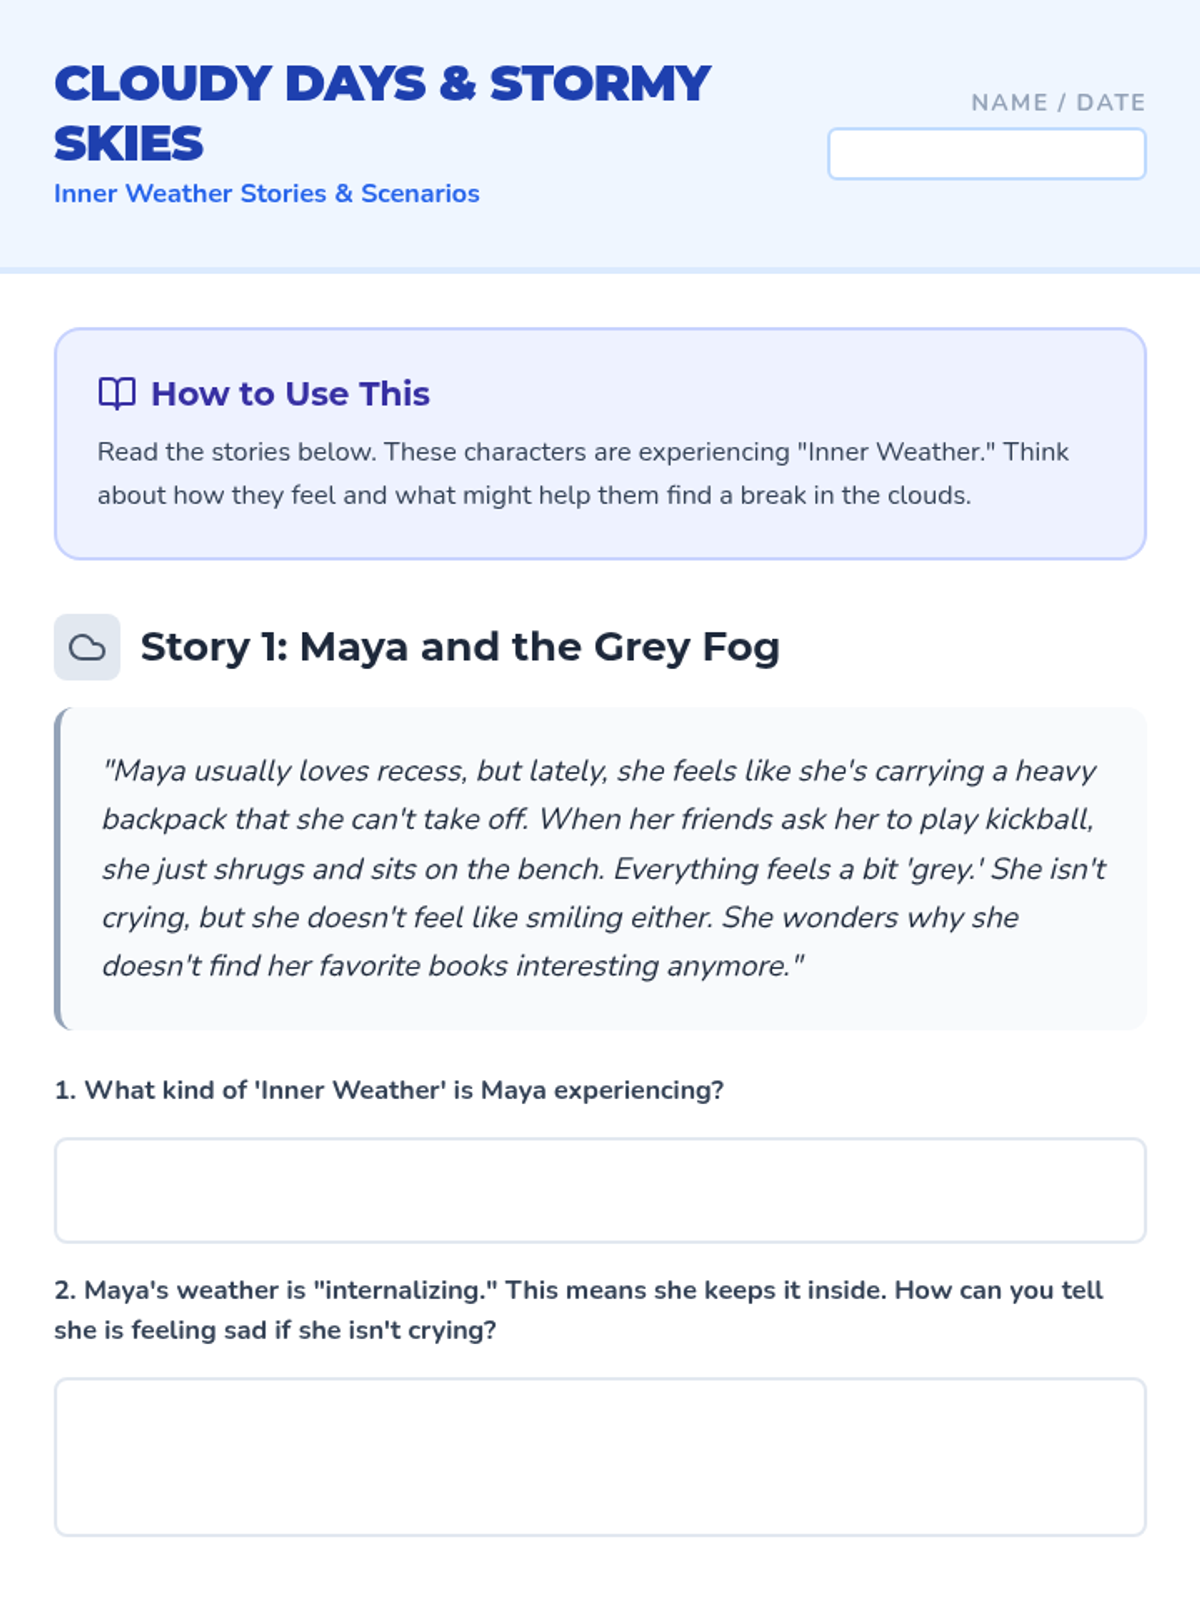Image resolution: width=1200 pixels, height=1600 pixels.
Task: Click the 'How to Use This' heading
Action: click(x=290, y=394)
